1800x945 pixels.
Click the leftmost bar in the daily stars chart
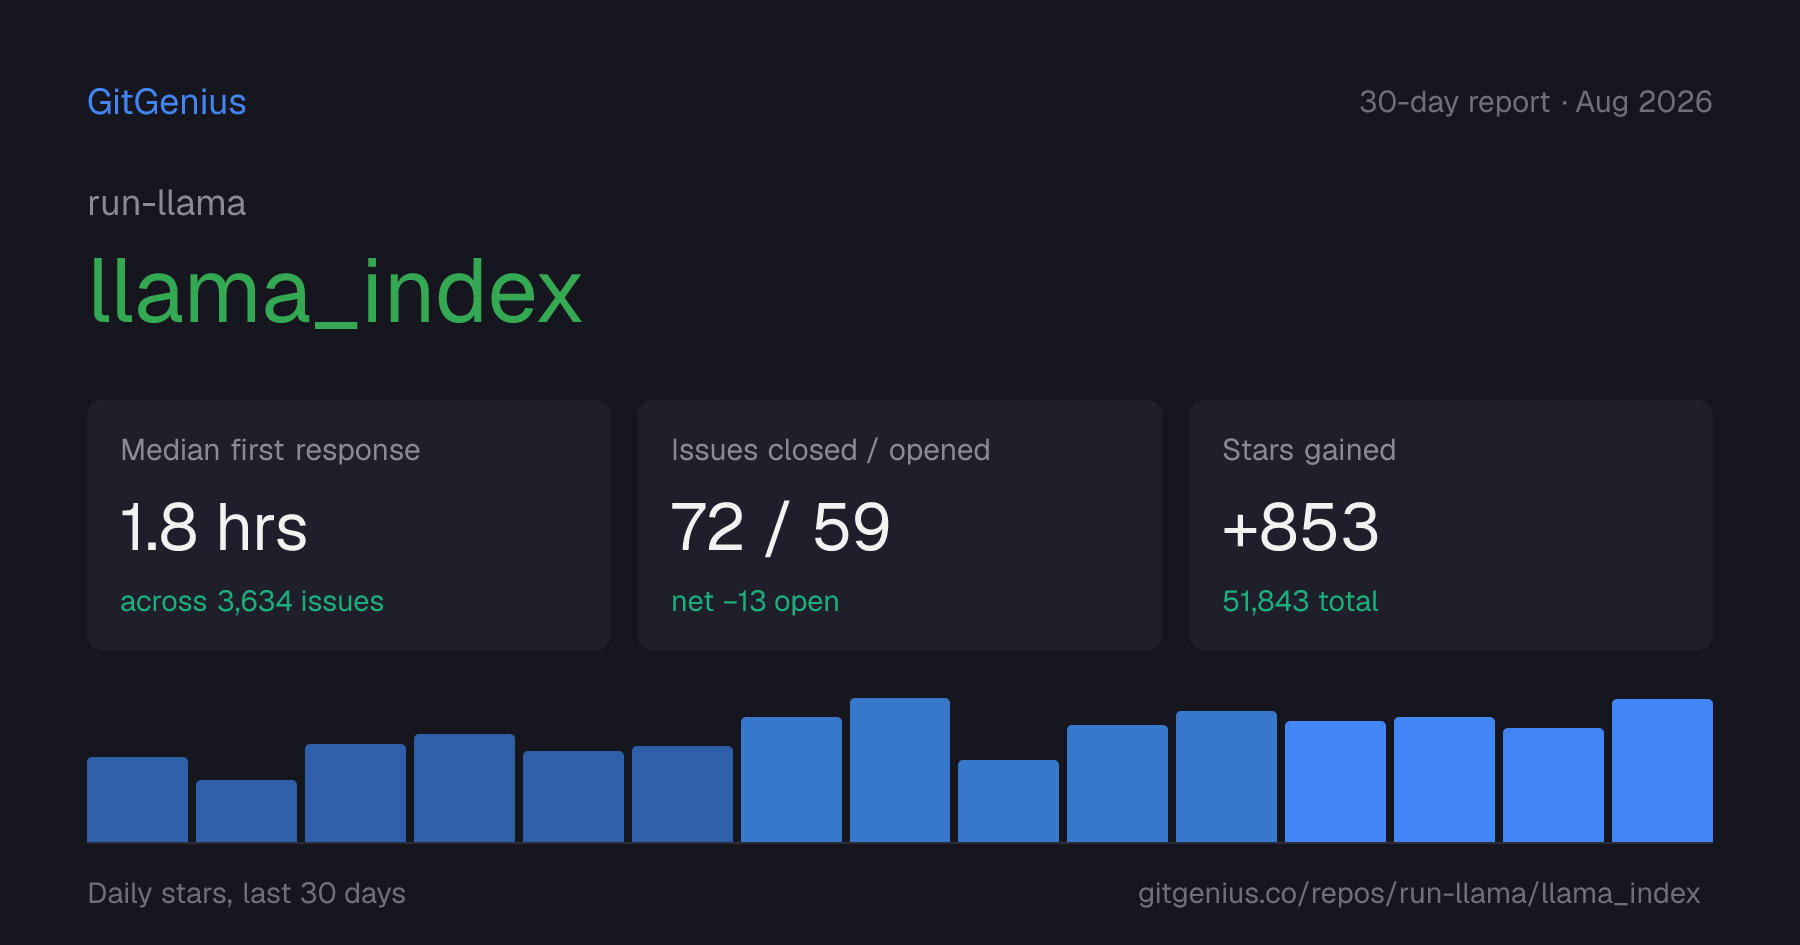pyautogui.click(x=137, y=799)
